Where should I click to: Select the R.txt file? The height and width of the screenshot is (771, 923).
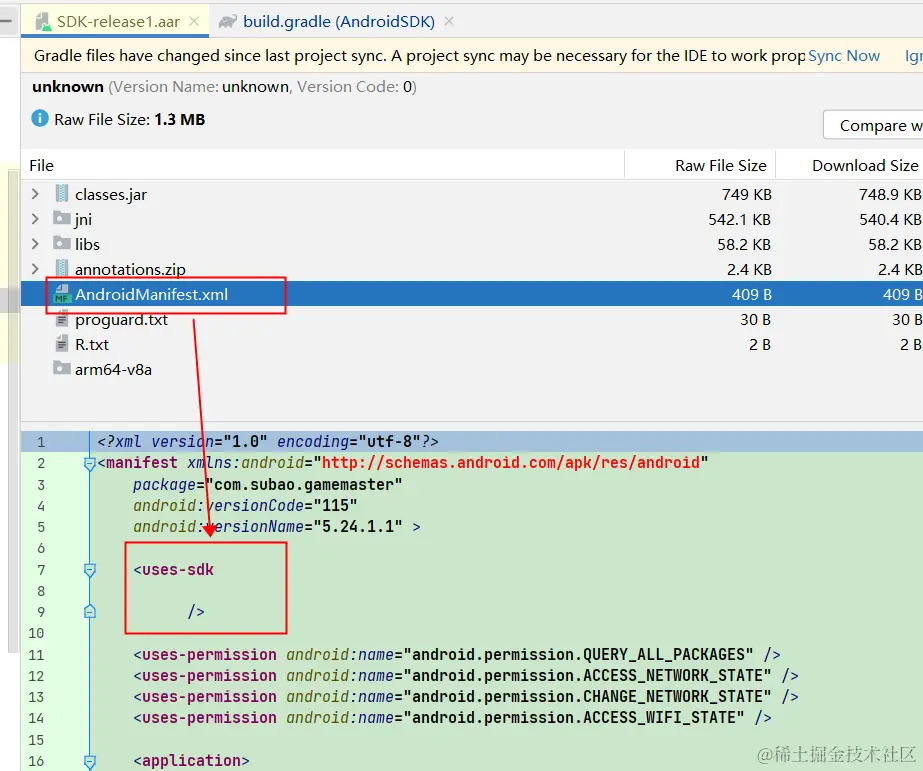[x=92, y=344]
